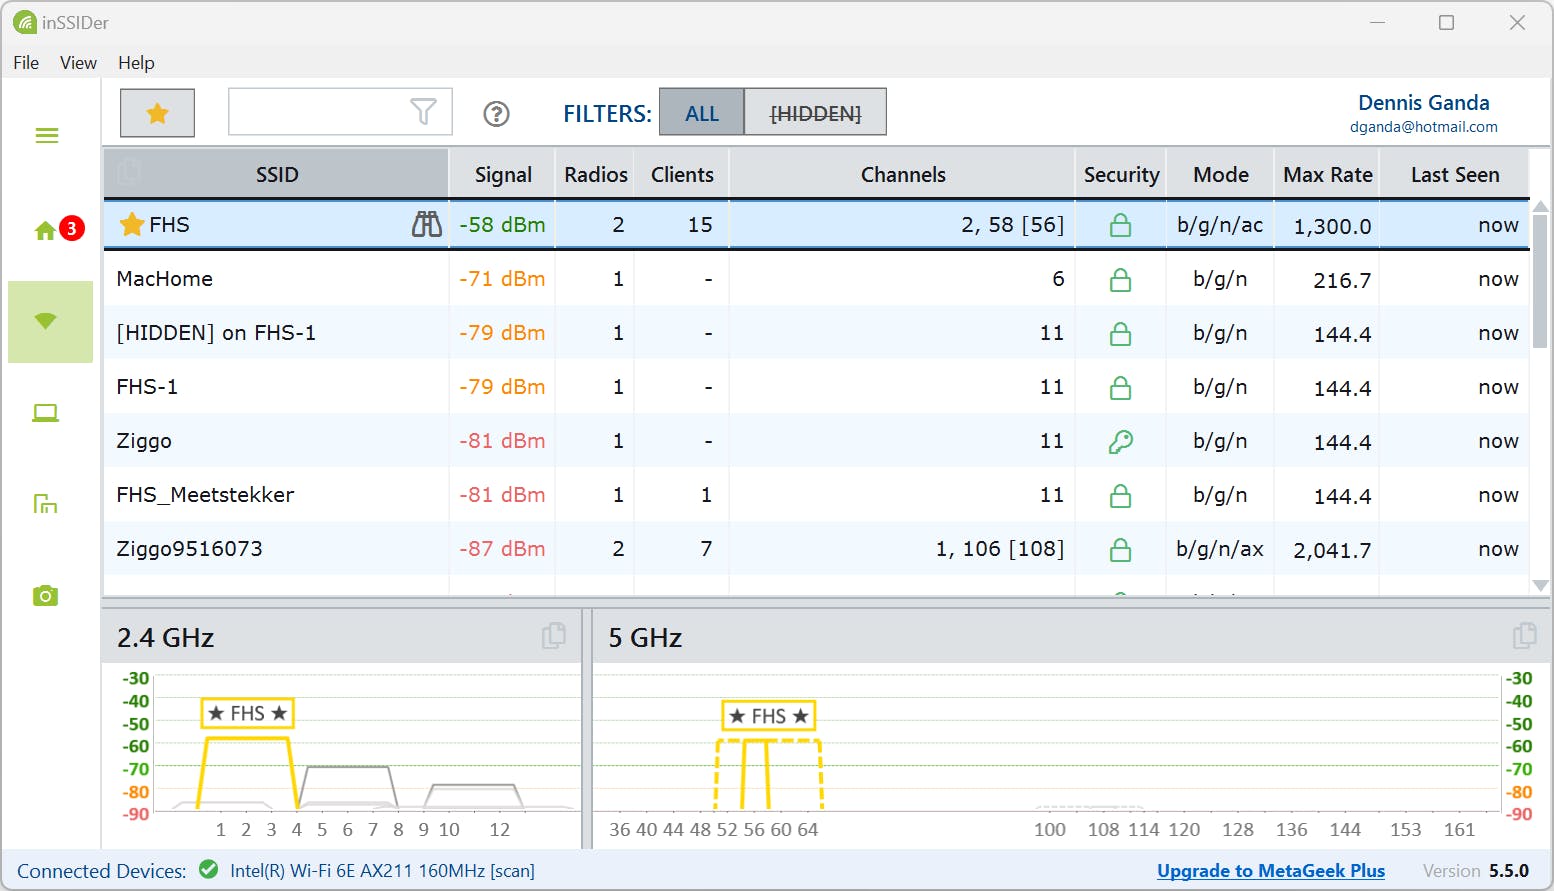Click Upgrade to MetaGeek Plus link
This screenshot has height=891, width=1554.
click(1270, 871)
